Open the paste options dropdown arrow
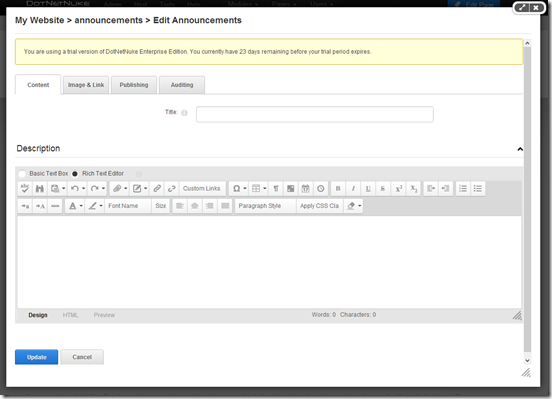This screenshot has width=552, height=399. click(63, 188)
